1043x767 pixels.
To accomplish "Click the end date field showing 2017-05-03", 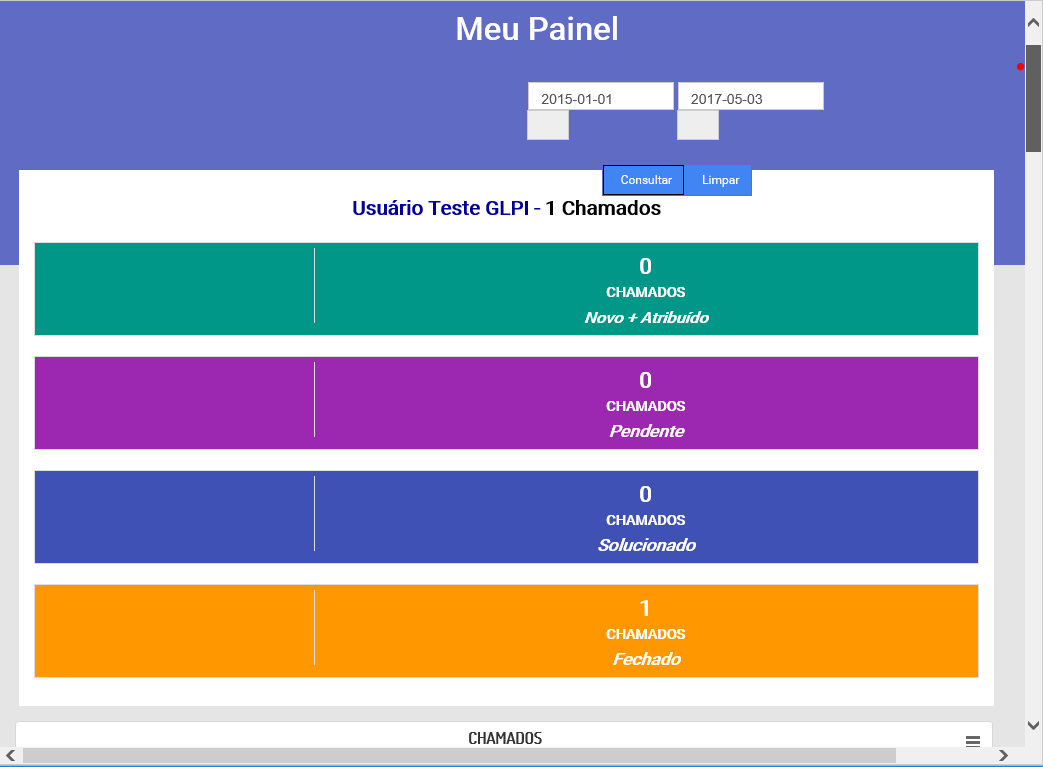I will (750, 97).
